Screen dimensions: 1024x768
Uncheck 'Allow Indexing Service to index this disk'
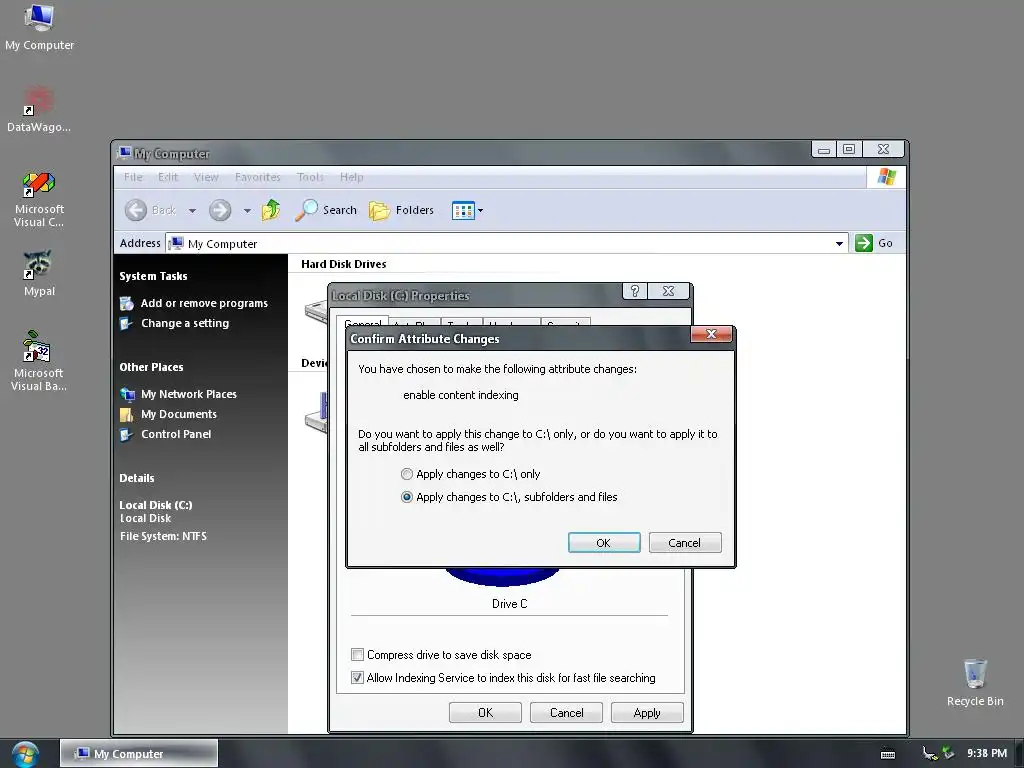click(357, 677)
